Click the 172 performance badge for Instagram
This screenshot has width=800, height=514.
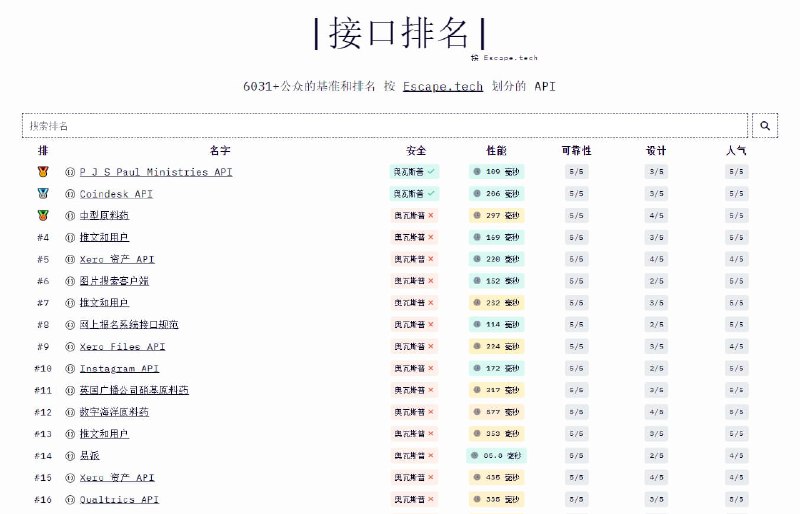tap(496, 369)
